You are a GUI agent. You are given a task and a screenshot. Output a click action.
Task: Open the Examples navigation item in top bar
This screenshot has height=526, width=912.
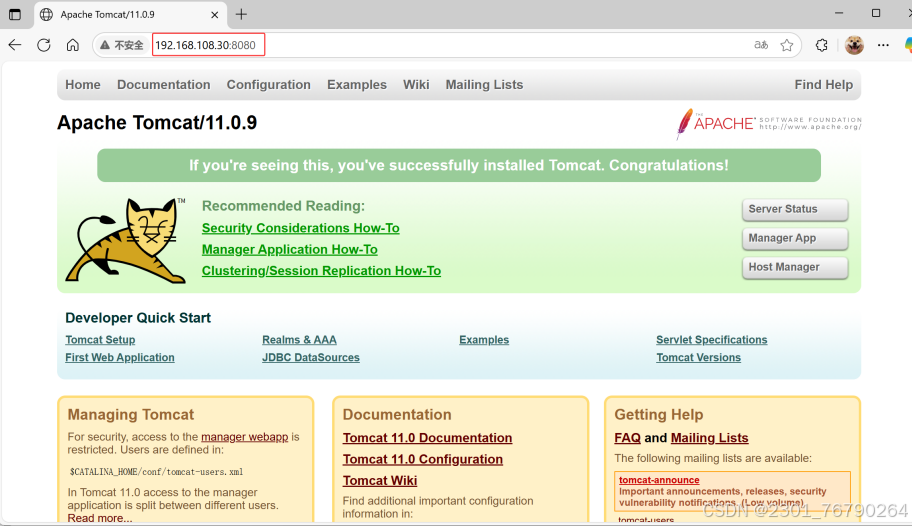[357, 85]
